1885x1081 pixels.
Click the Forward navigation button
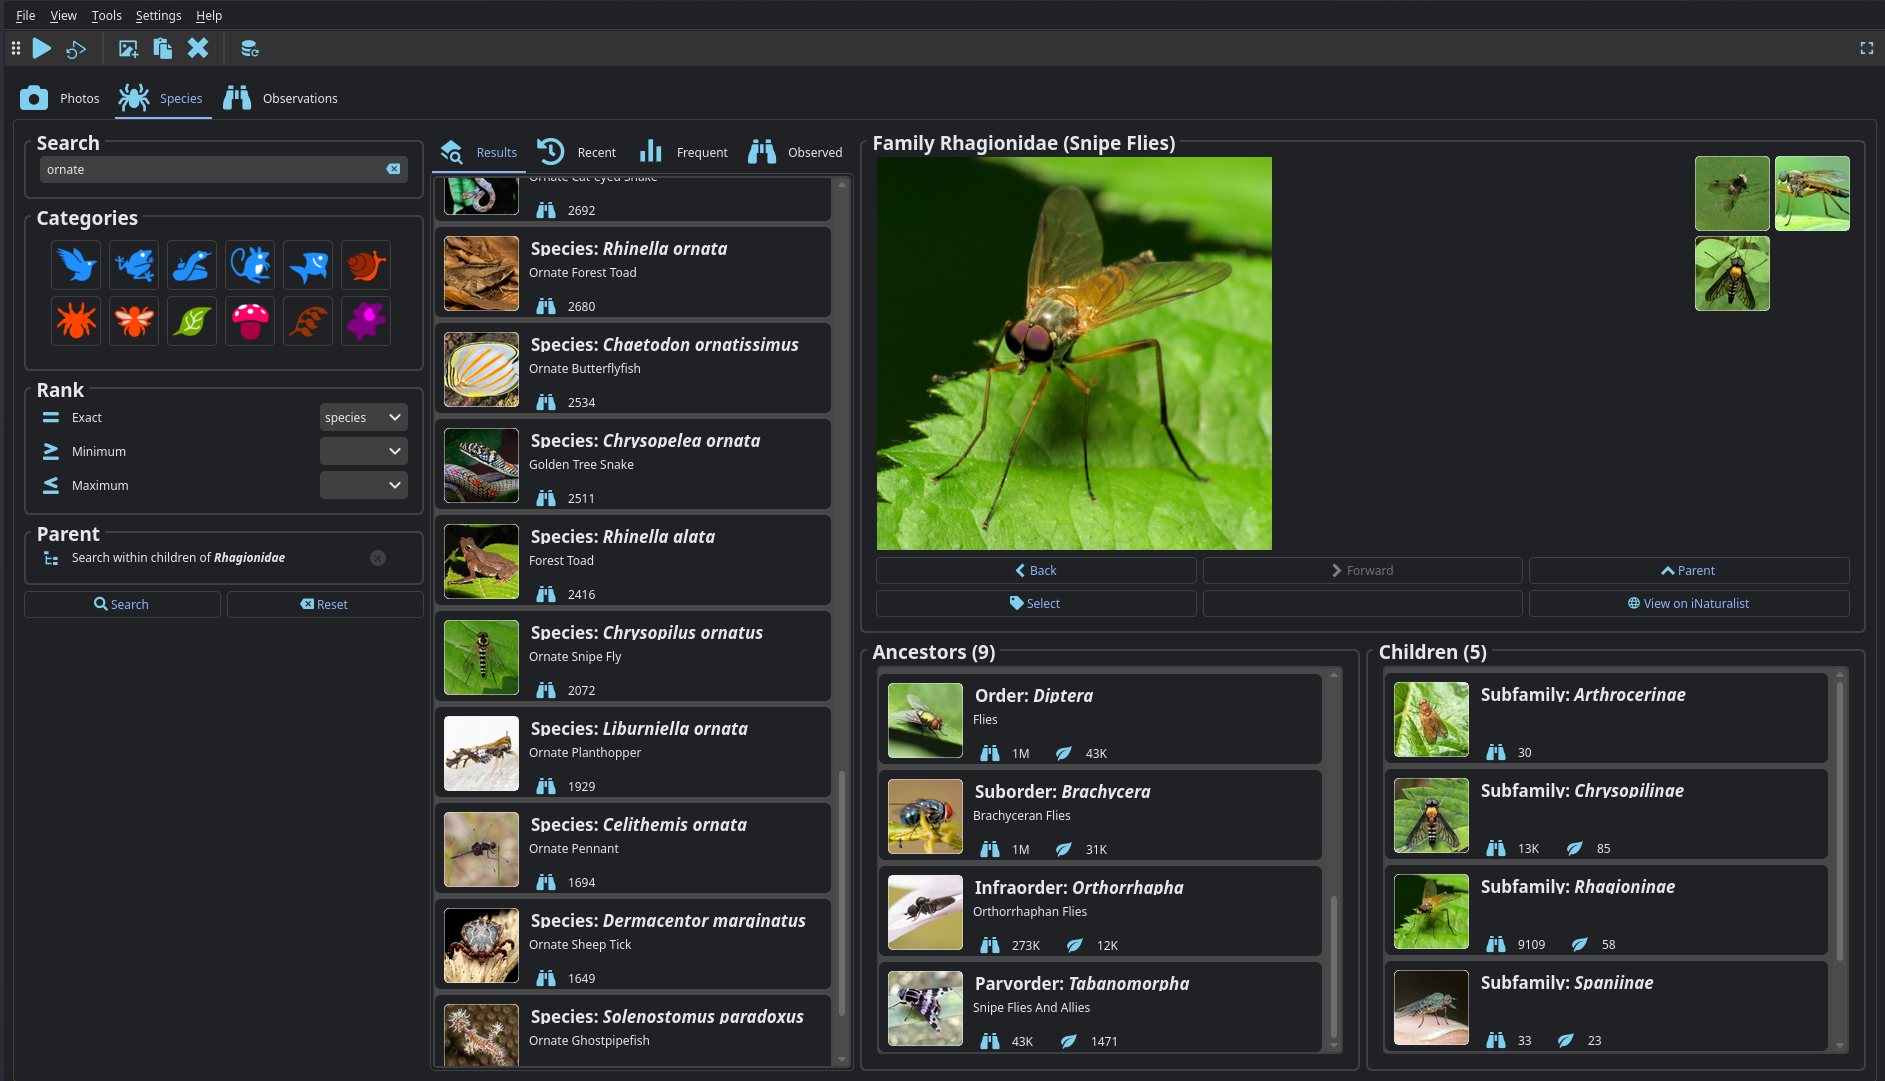click(x=1362, y=570)
